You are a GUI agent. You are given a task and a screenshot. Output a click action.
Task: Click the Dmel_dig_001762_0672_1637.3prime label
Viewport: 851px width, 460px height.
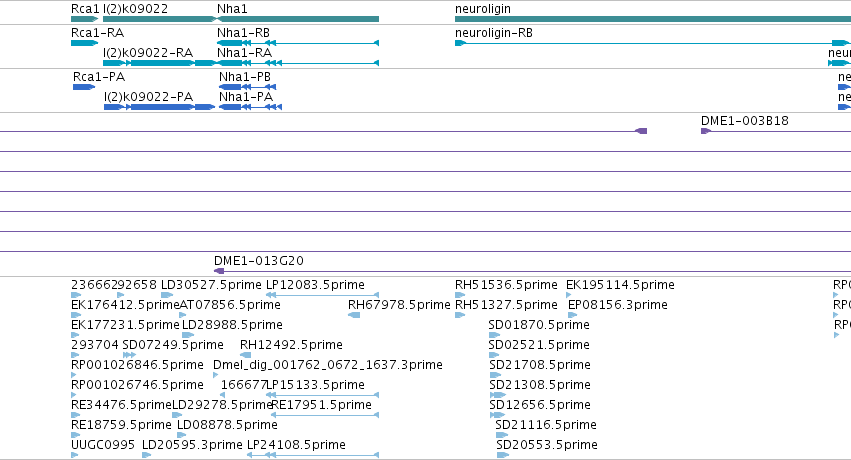point(328,365)
